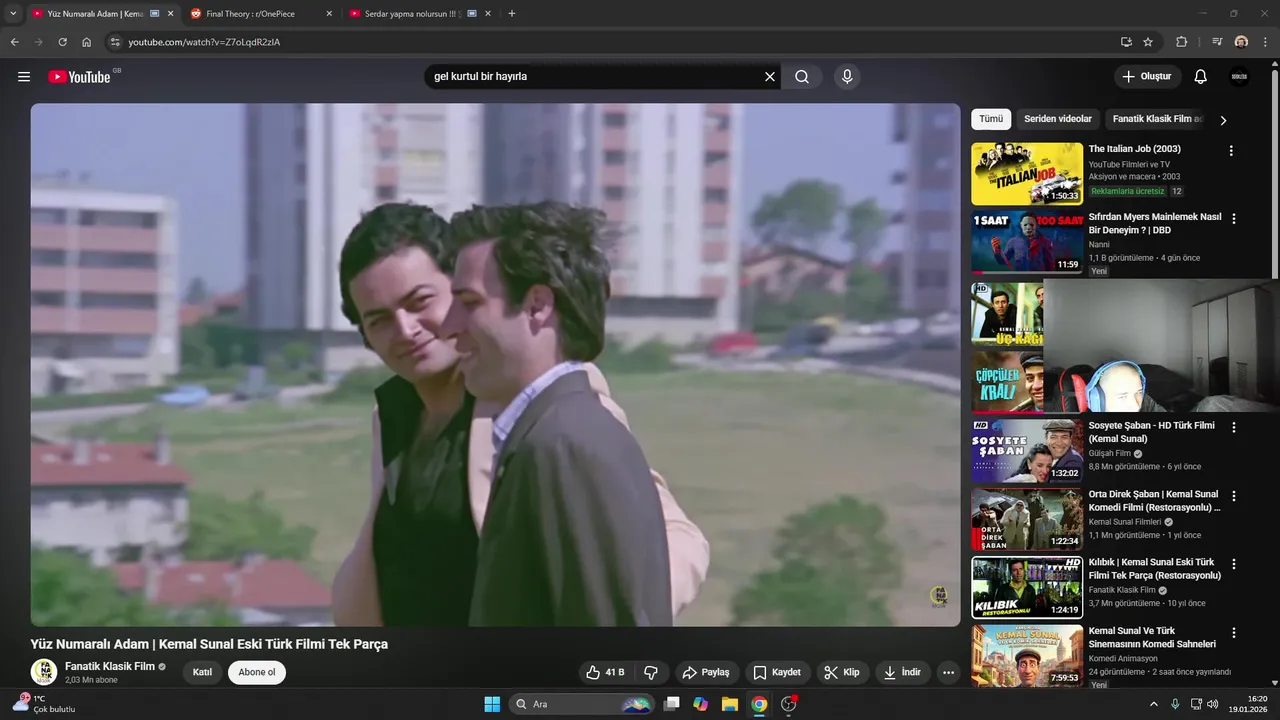The height and width of the screenshot is (720, 1280).
Task: Save video with Kaydet button
Action: (777, 672)
